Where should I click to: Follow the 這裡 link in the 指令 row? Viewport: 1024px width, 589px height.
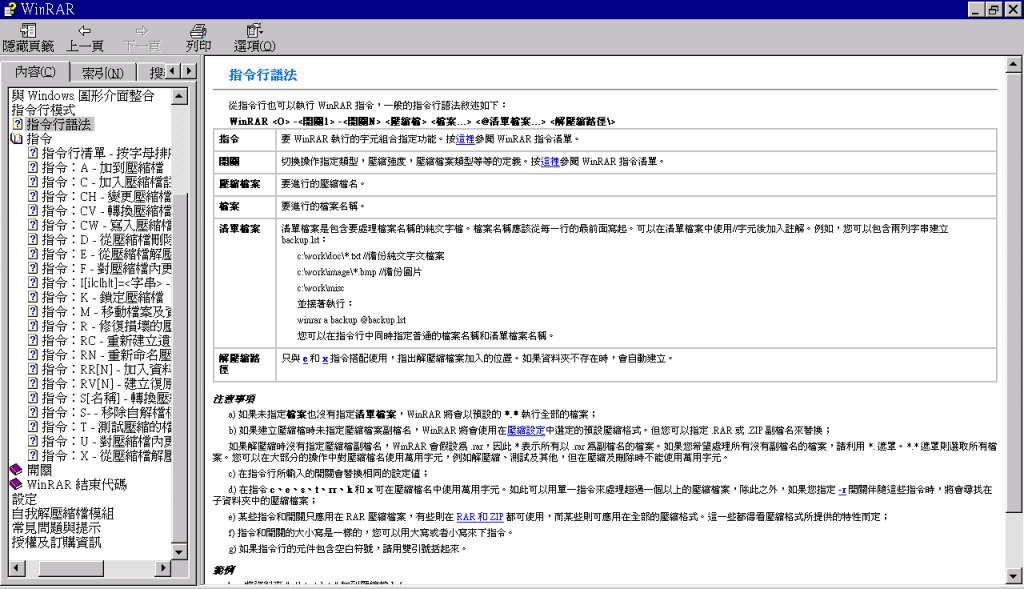click(465, 139)
